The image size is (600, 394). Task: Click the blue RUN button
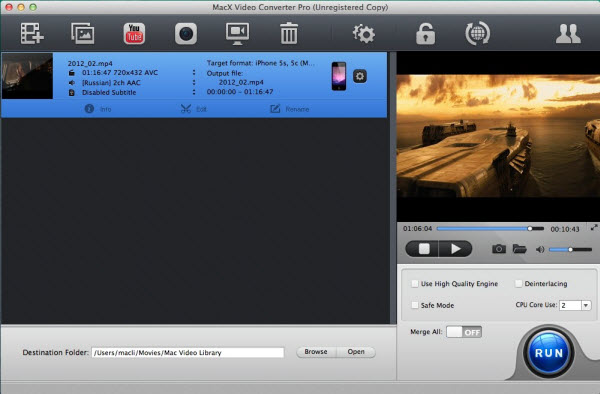pyautogui.click(x=549, y=353)
